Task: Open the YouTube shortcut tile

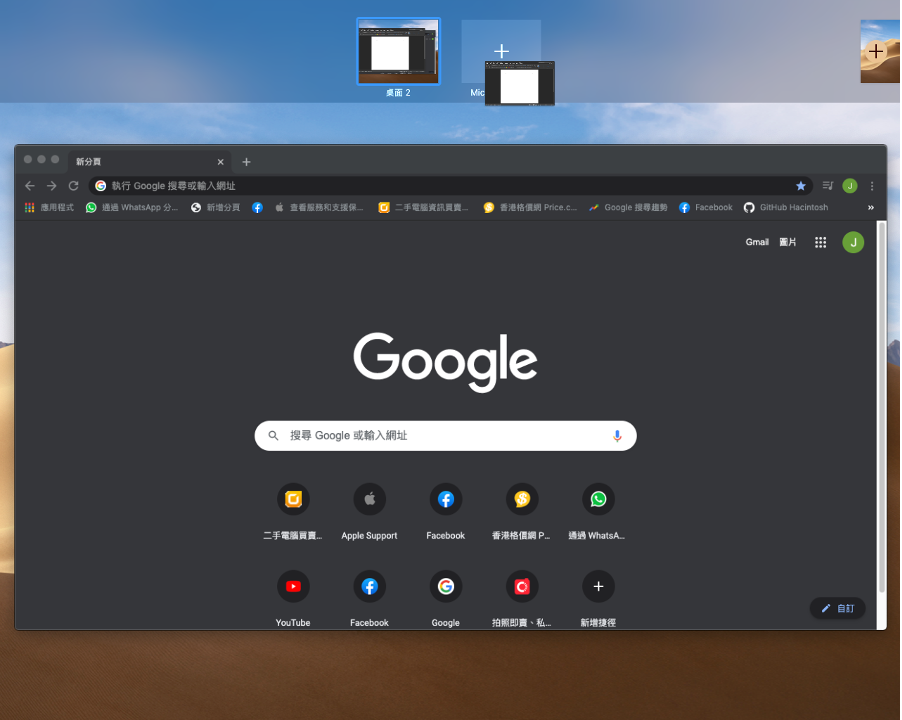Action: click(x=293, y=599)
